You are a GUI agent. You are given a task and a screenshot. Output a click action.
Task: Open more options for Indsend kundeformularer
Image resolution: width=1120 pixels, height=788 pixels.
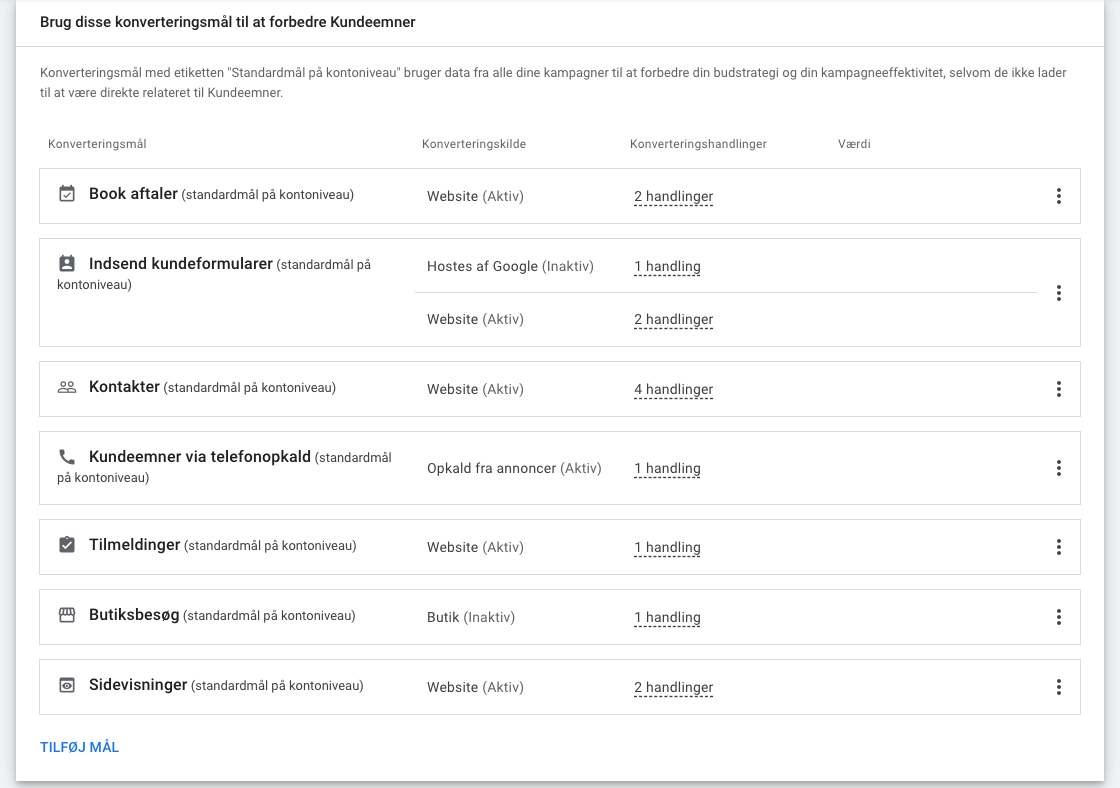click(x=1059, y=293)
